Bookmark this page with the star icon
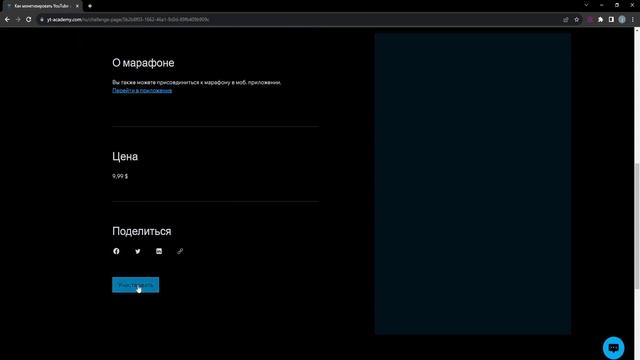The width and height of the screenshot is (640, 360). pyautogui.click(x=577, y=20)
